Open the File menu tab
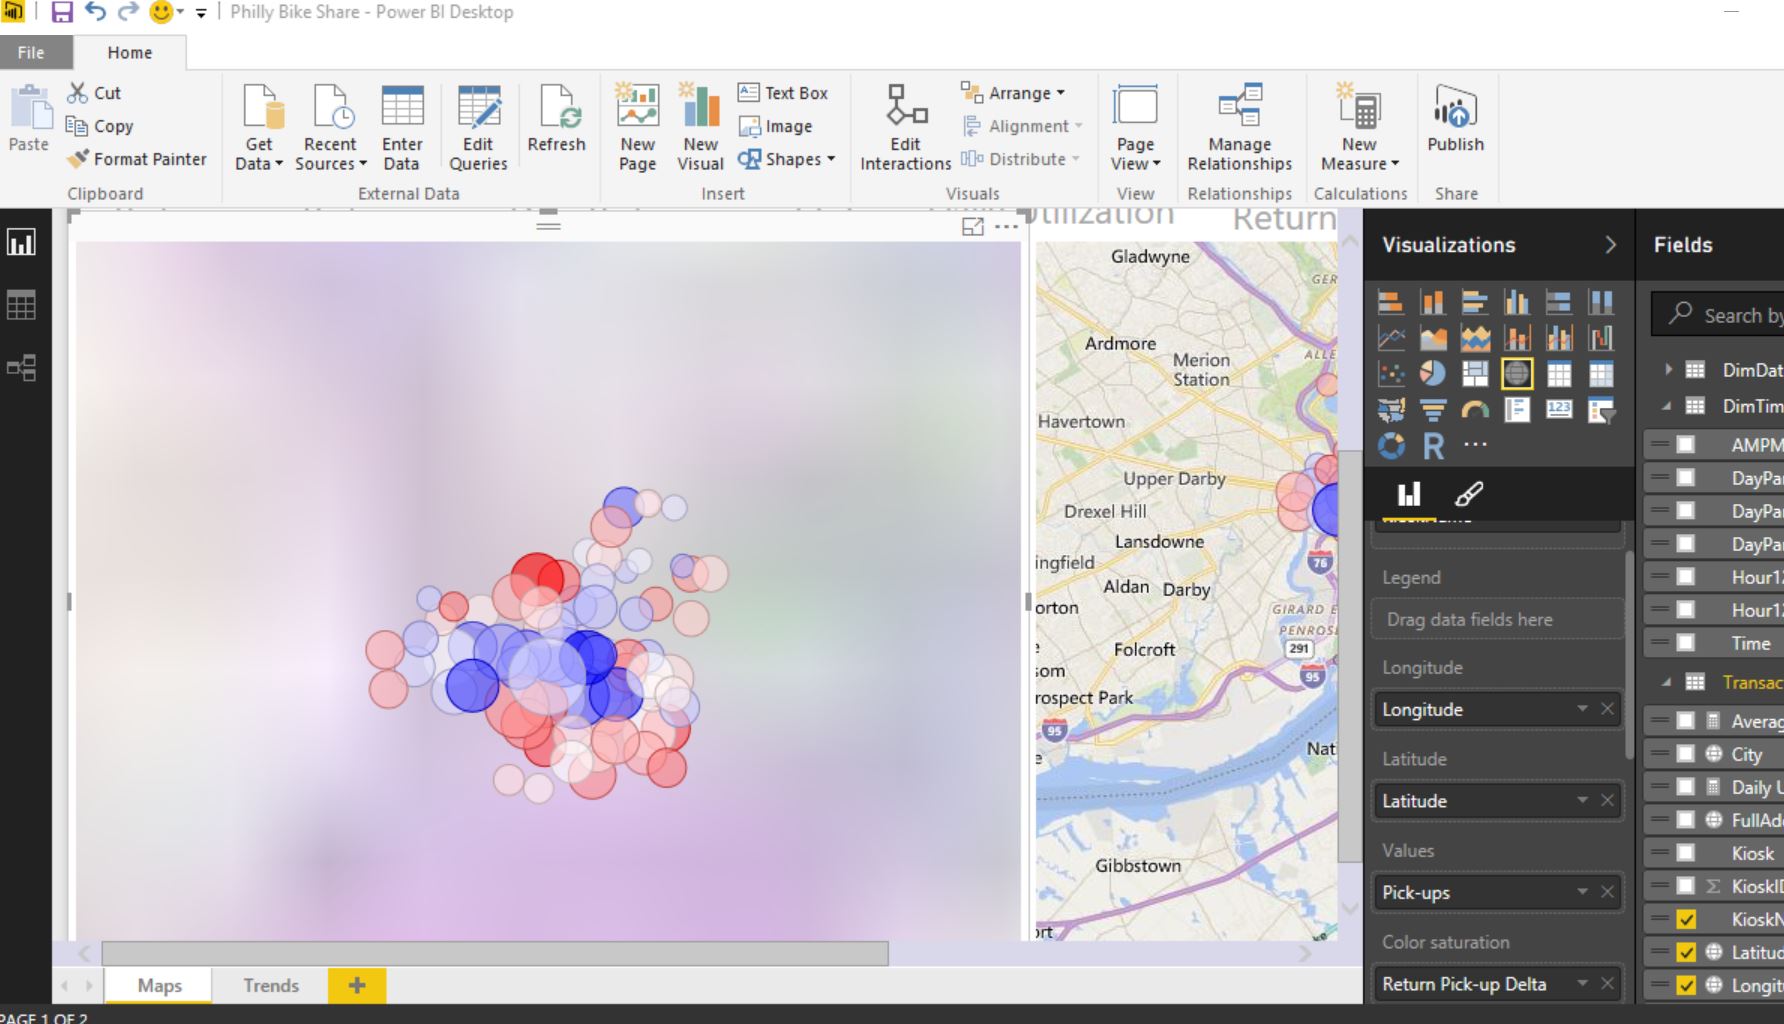Screen dimensions: 1784x1024 [x=31, y=53]
